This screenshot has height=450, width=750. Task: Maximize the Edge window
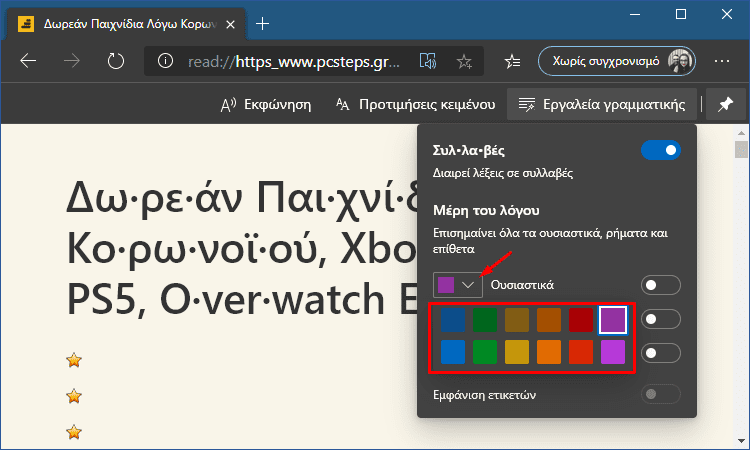point(681,14)
